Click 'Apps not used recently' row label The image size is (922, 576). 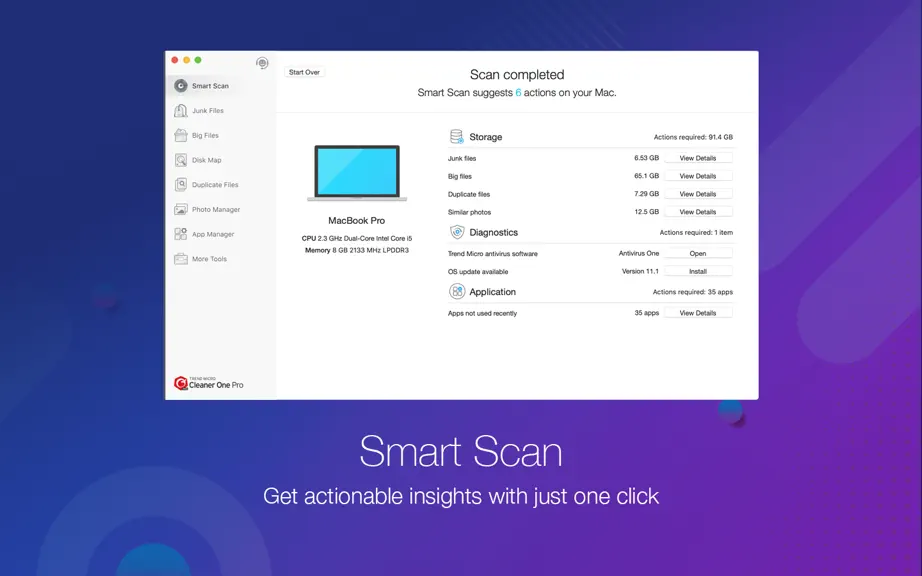coord(482,313)
